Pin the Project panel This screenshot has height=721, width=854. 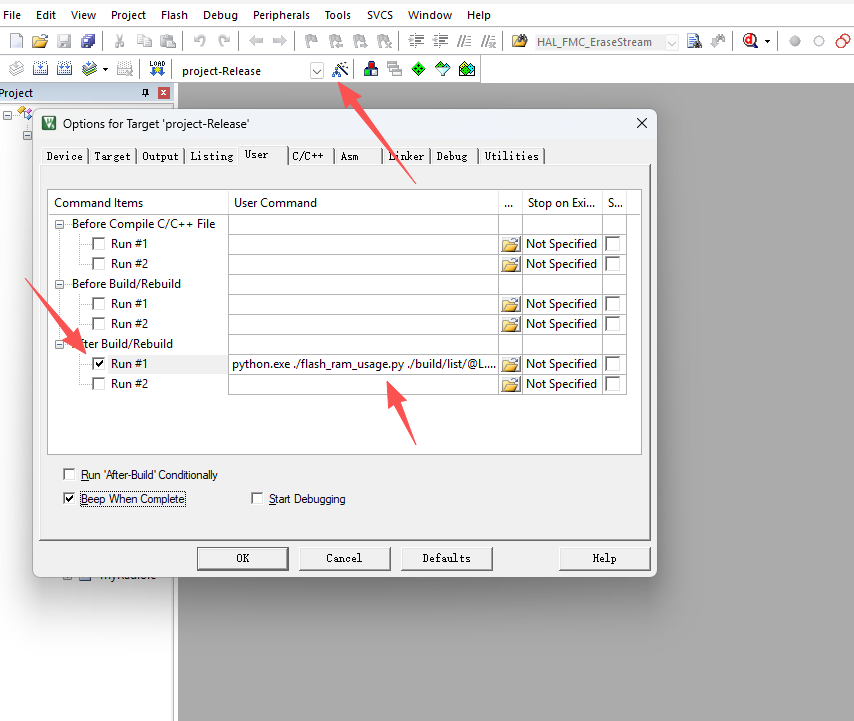click(x=145, y=93)
